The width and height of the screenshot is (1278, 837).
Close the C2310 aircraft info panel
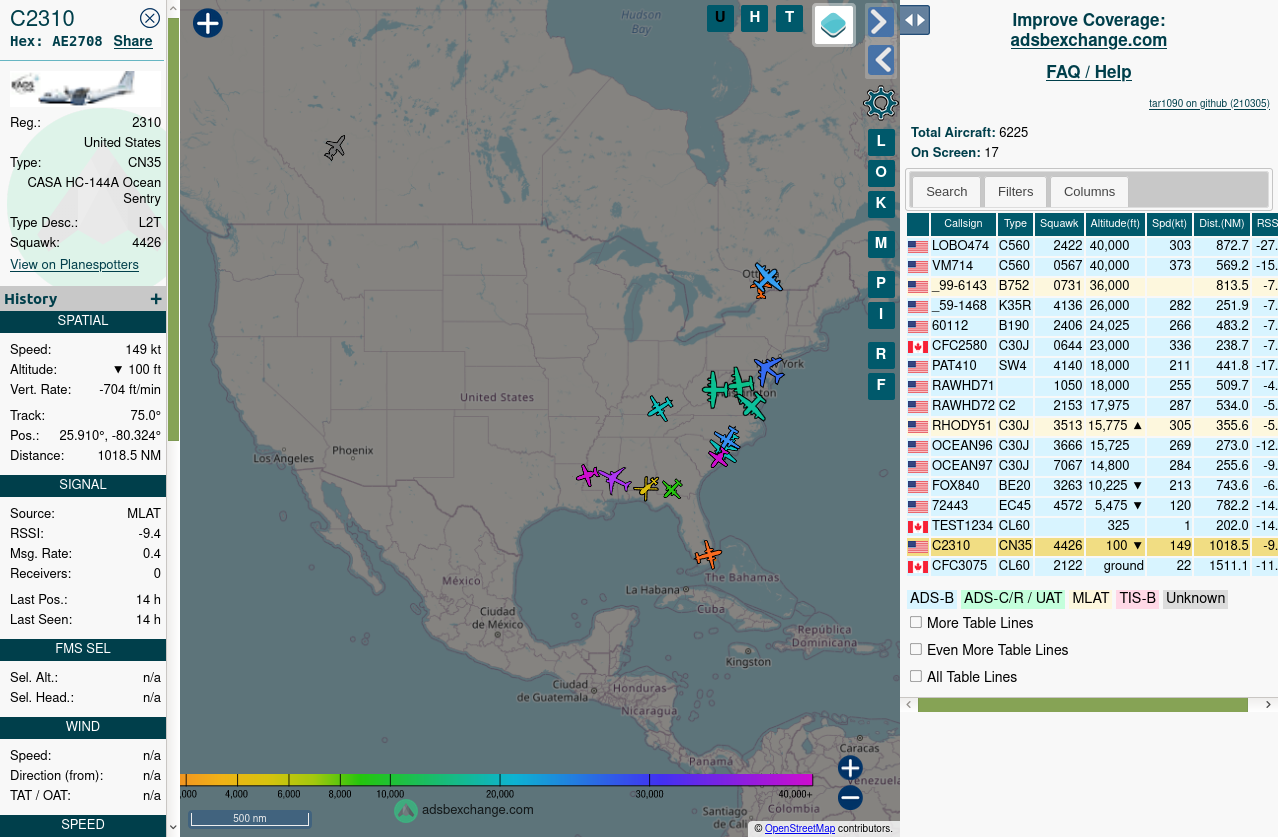click(x=149, y=18)
